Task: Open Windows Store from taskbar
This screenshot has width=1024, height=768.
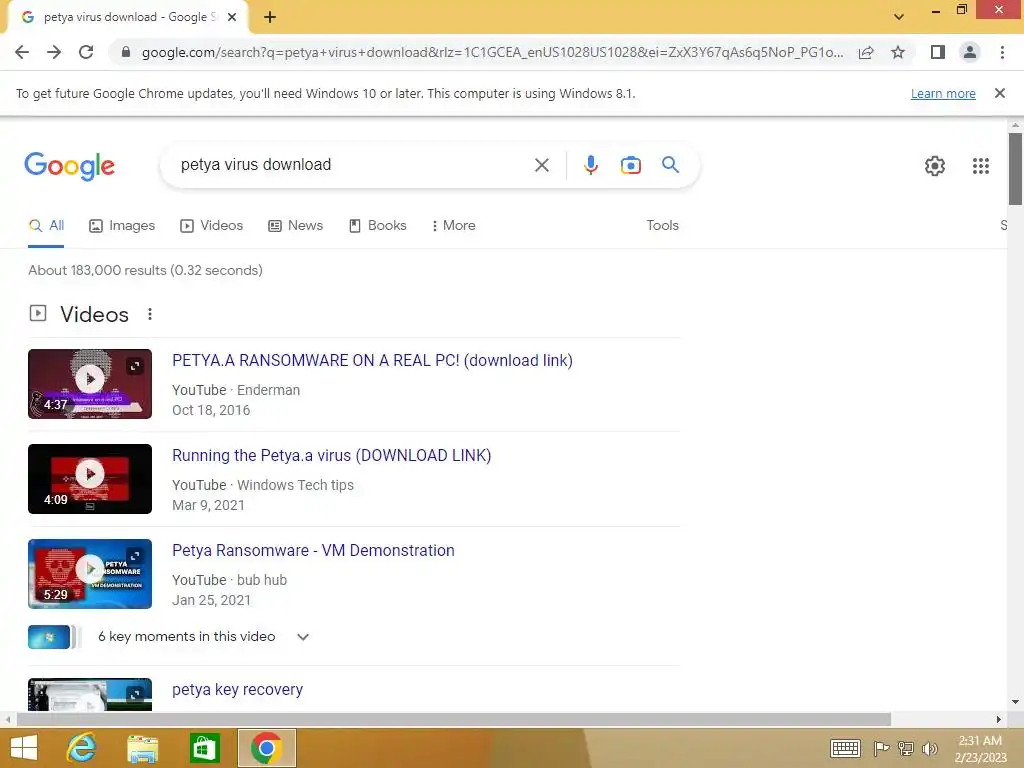Action: click(x=204, y=748)
